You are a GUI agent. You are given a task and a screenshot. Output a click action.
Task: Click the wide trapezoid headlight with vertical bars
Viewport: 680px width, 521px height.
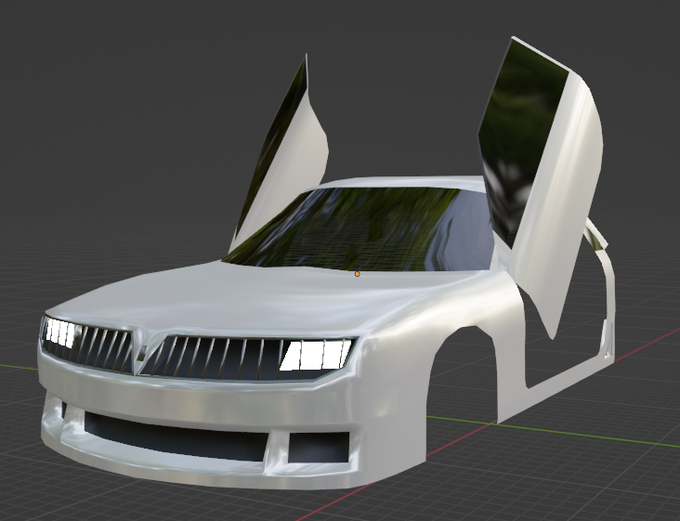pos(316,355)
